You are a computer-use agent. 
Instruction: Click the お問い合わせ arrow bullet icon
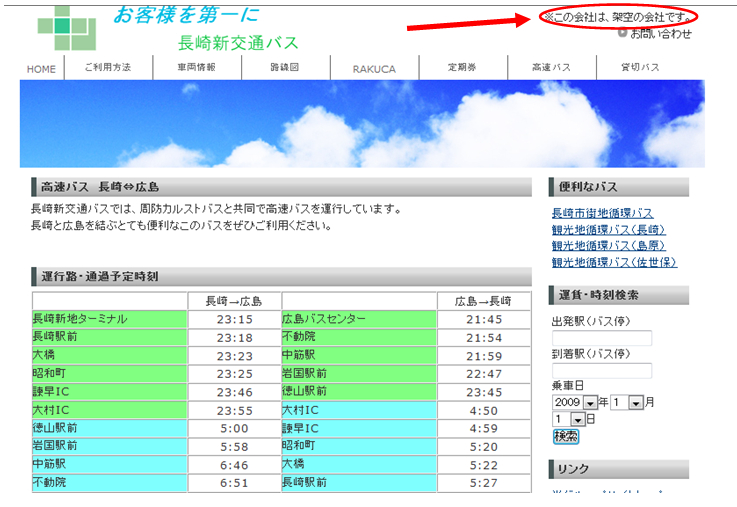coord(622,33)
